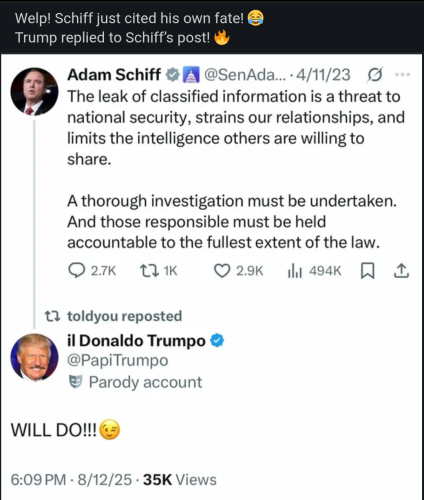Bookmark the Adam Schiff tweet
Image resolution: width=424 pixels, height=500 pixels.
coord(368,271)
